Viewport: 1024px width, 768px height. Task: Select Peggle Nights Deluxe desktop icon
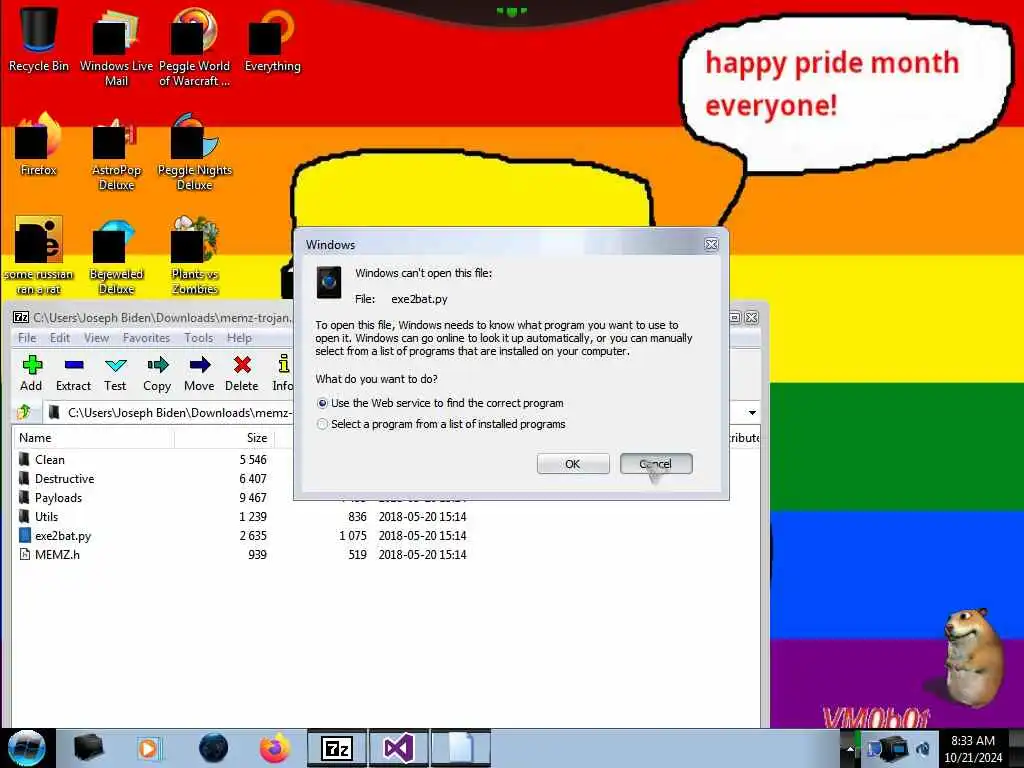tap(194, 152)
